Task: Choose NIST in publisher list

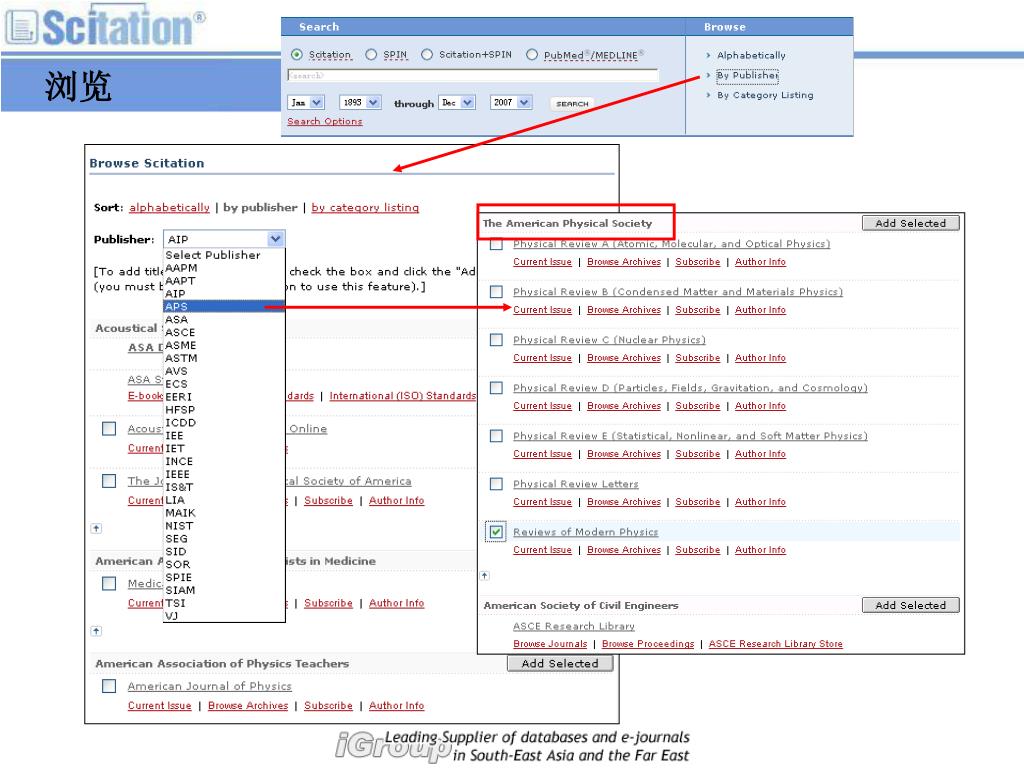Action: pos(224,526)
